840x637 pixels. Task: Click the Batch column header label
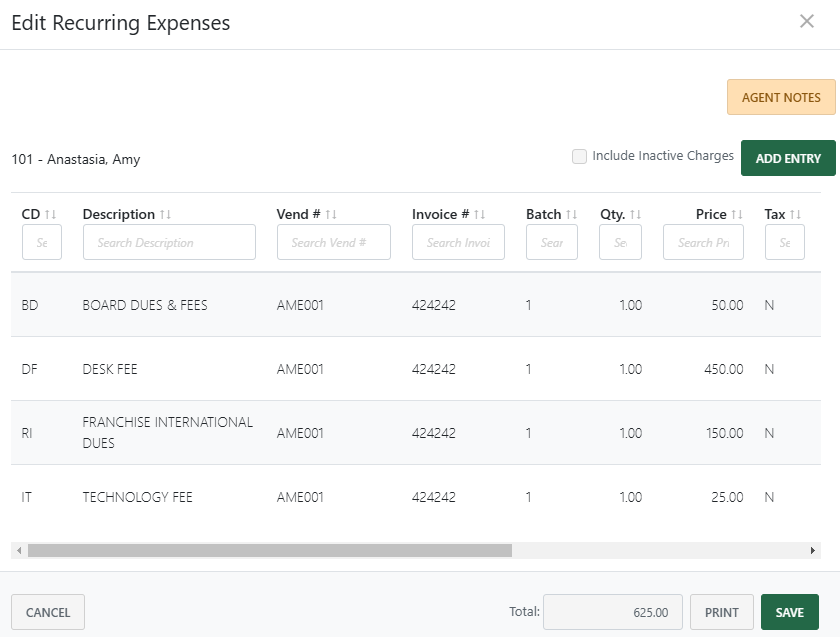click(x=543, y=214)
